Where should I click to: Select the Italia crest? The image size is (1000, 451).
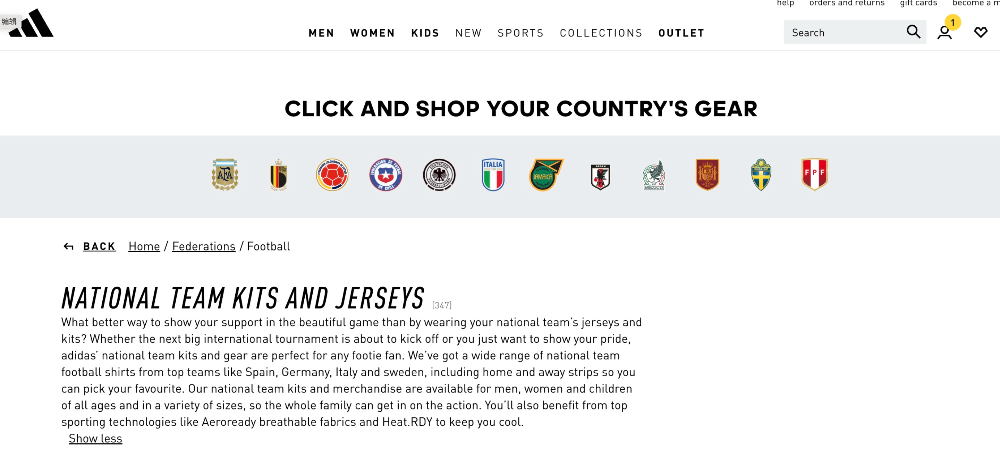[x=493, y=175]
